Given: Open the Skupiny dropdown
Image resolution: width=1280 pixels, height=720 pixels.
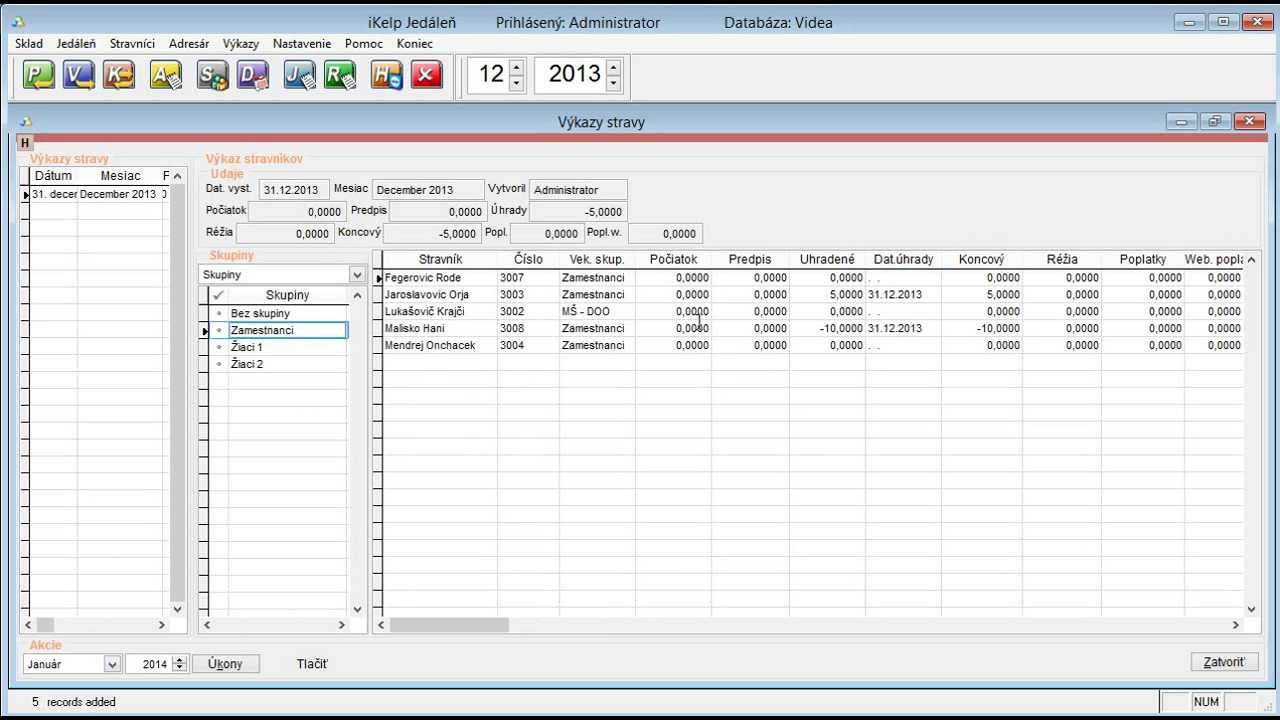Looking at the screenshot, I should [357, 274].
